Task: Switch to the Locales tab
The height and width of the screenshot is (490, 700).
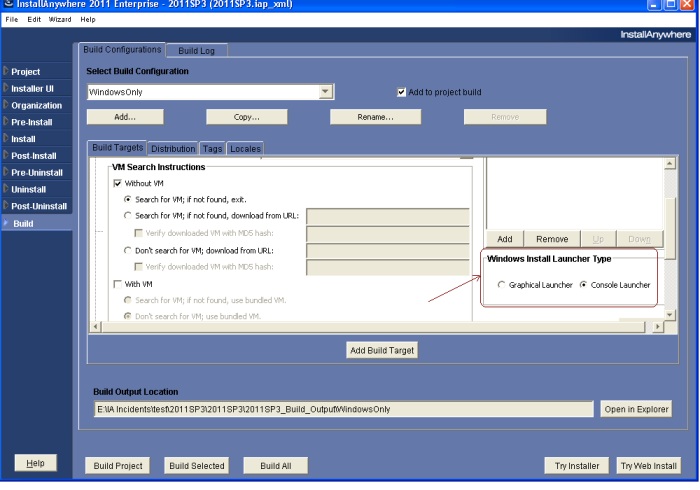Action: pyautogui.click(x=246, y=149)
